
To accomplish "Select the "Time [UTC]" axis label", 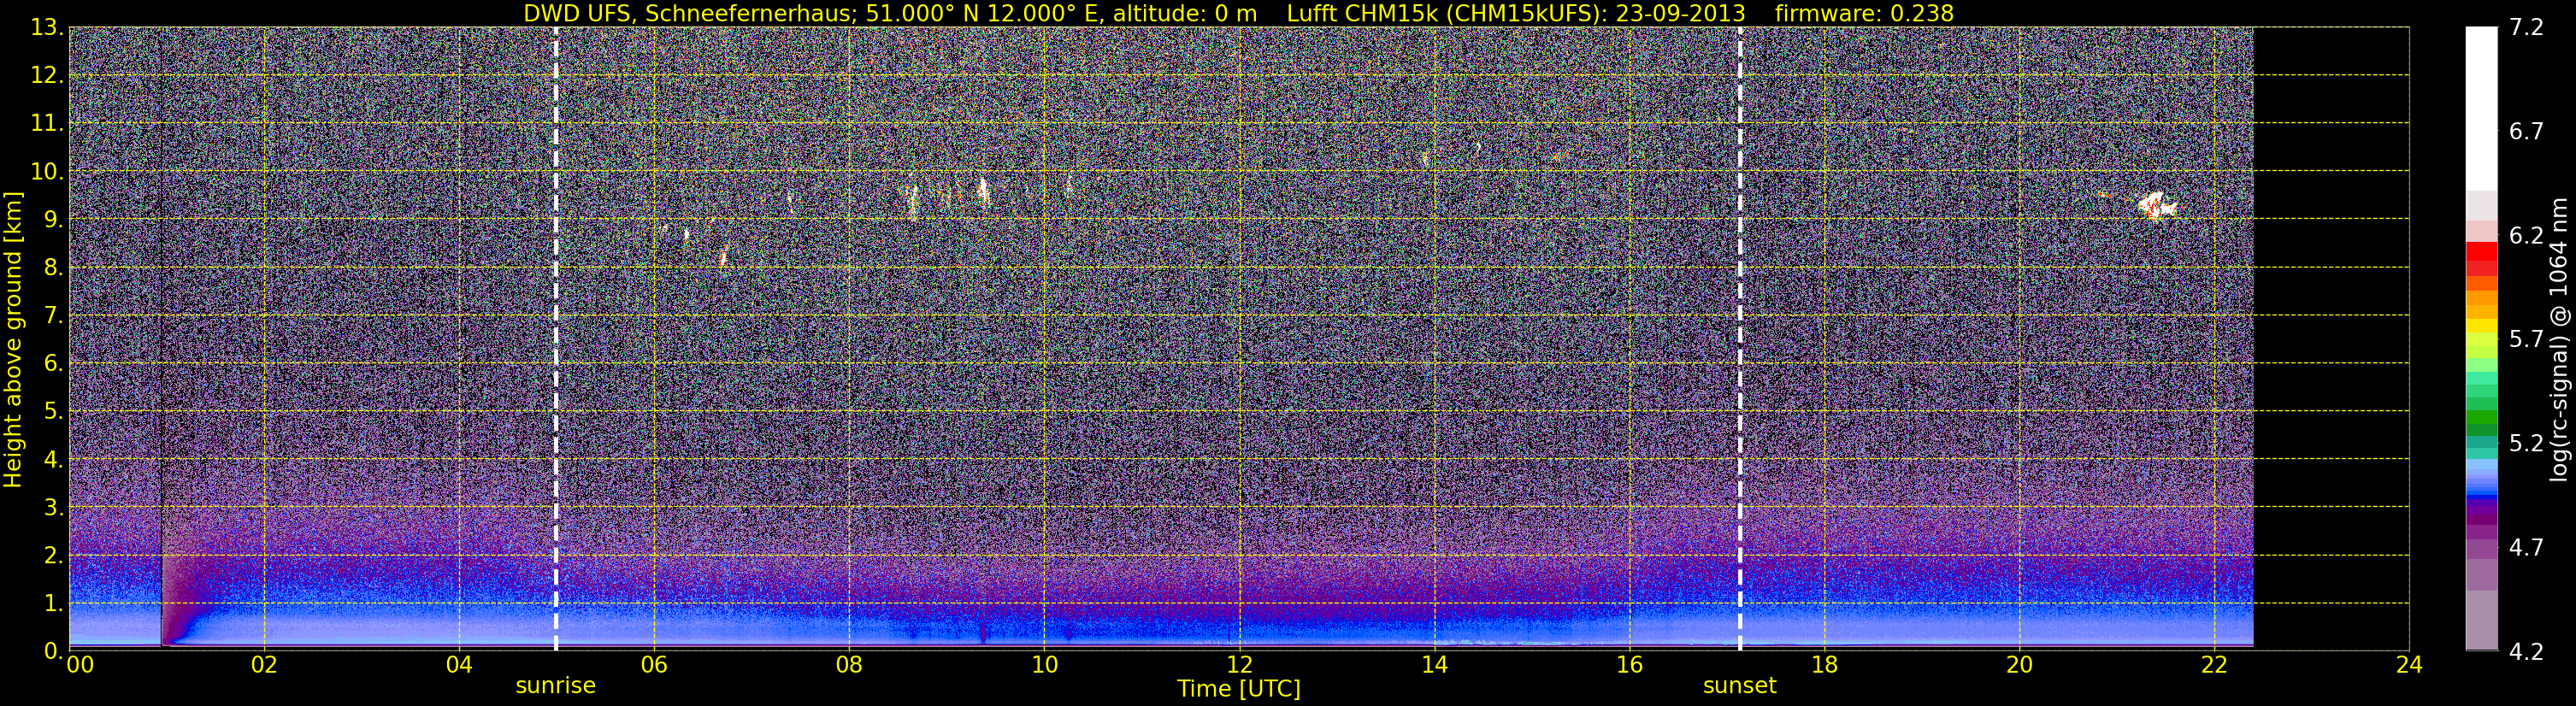I will (1239, 688).
